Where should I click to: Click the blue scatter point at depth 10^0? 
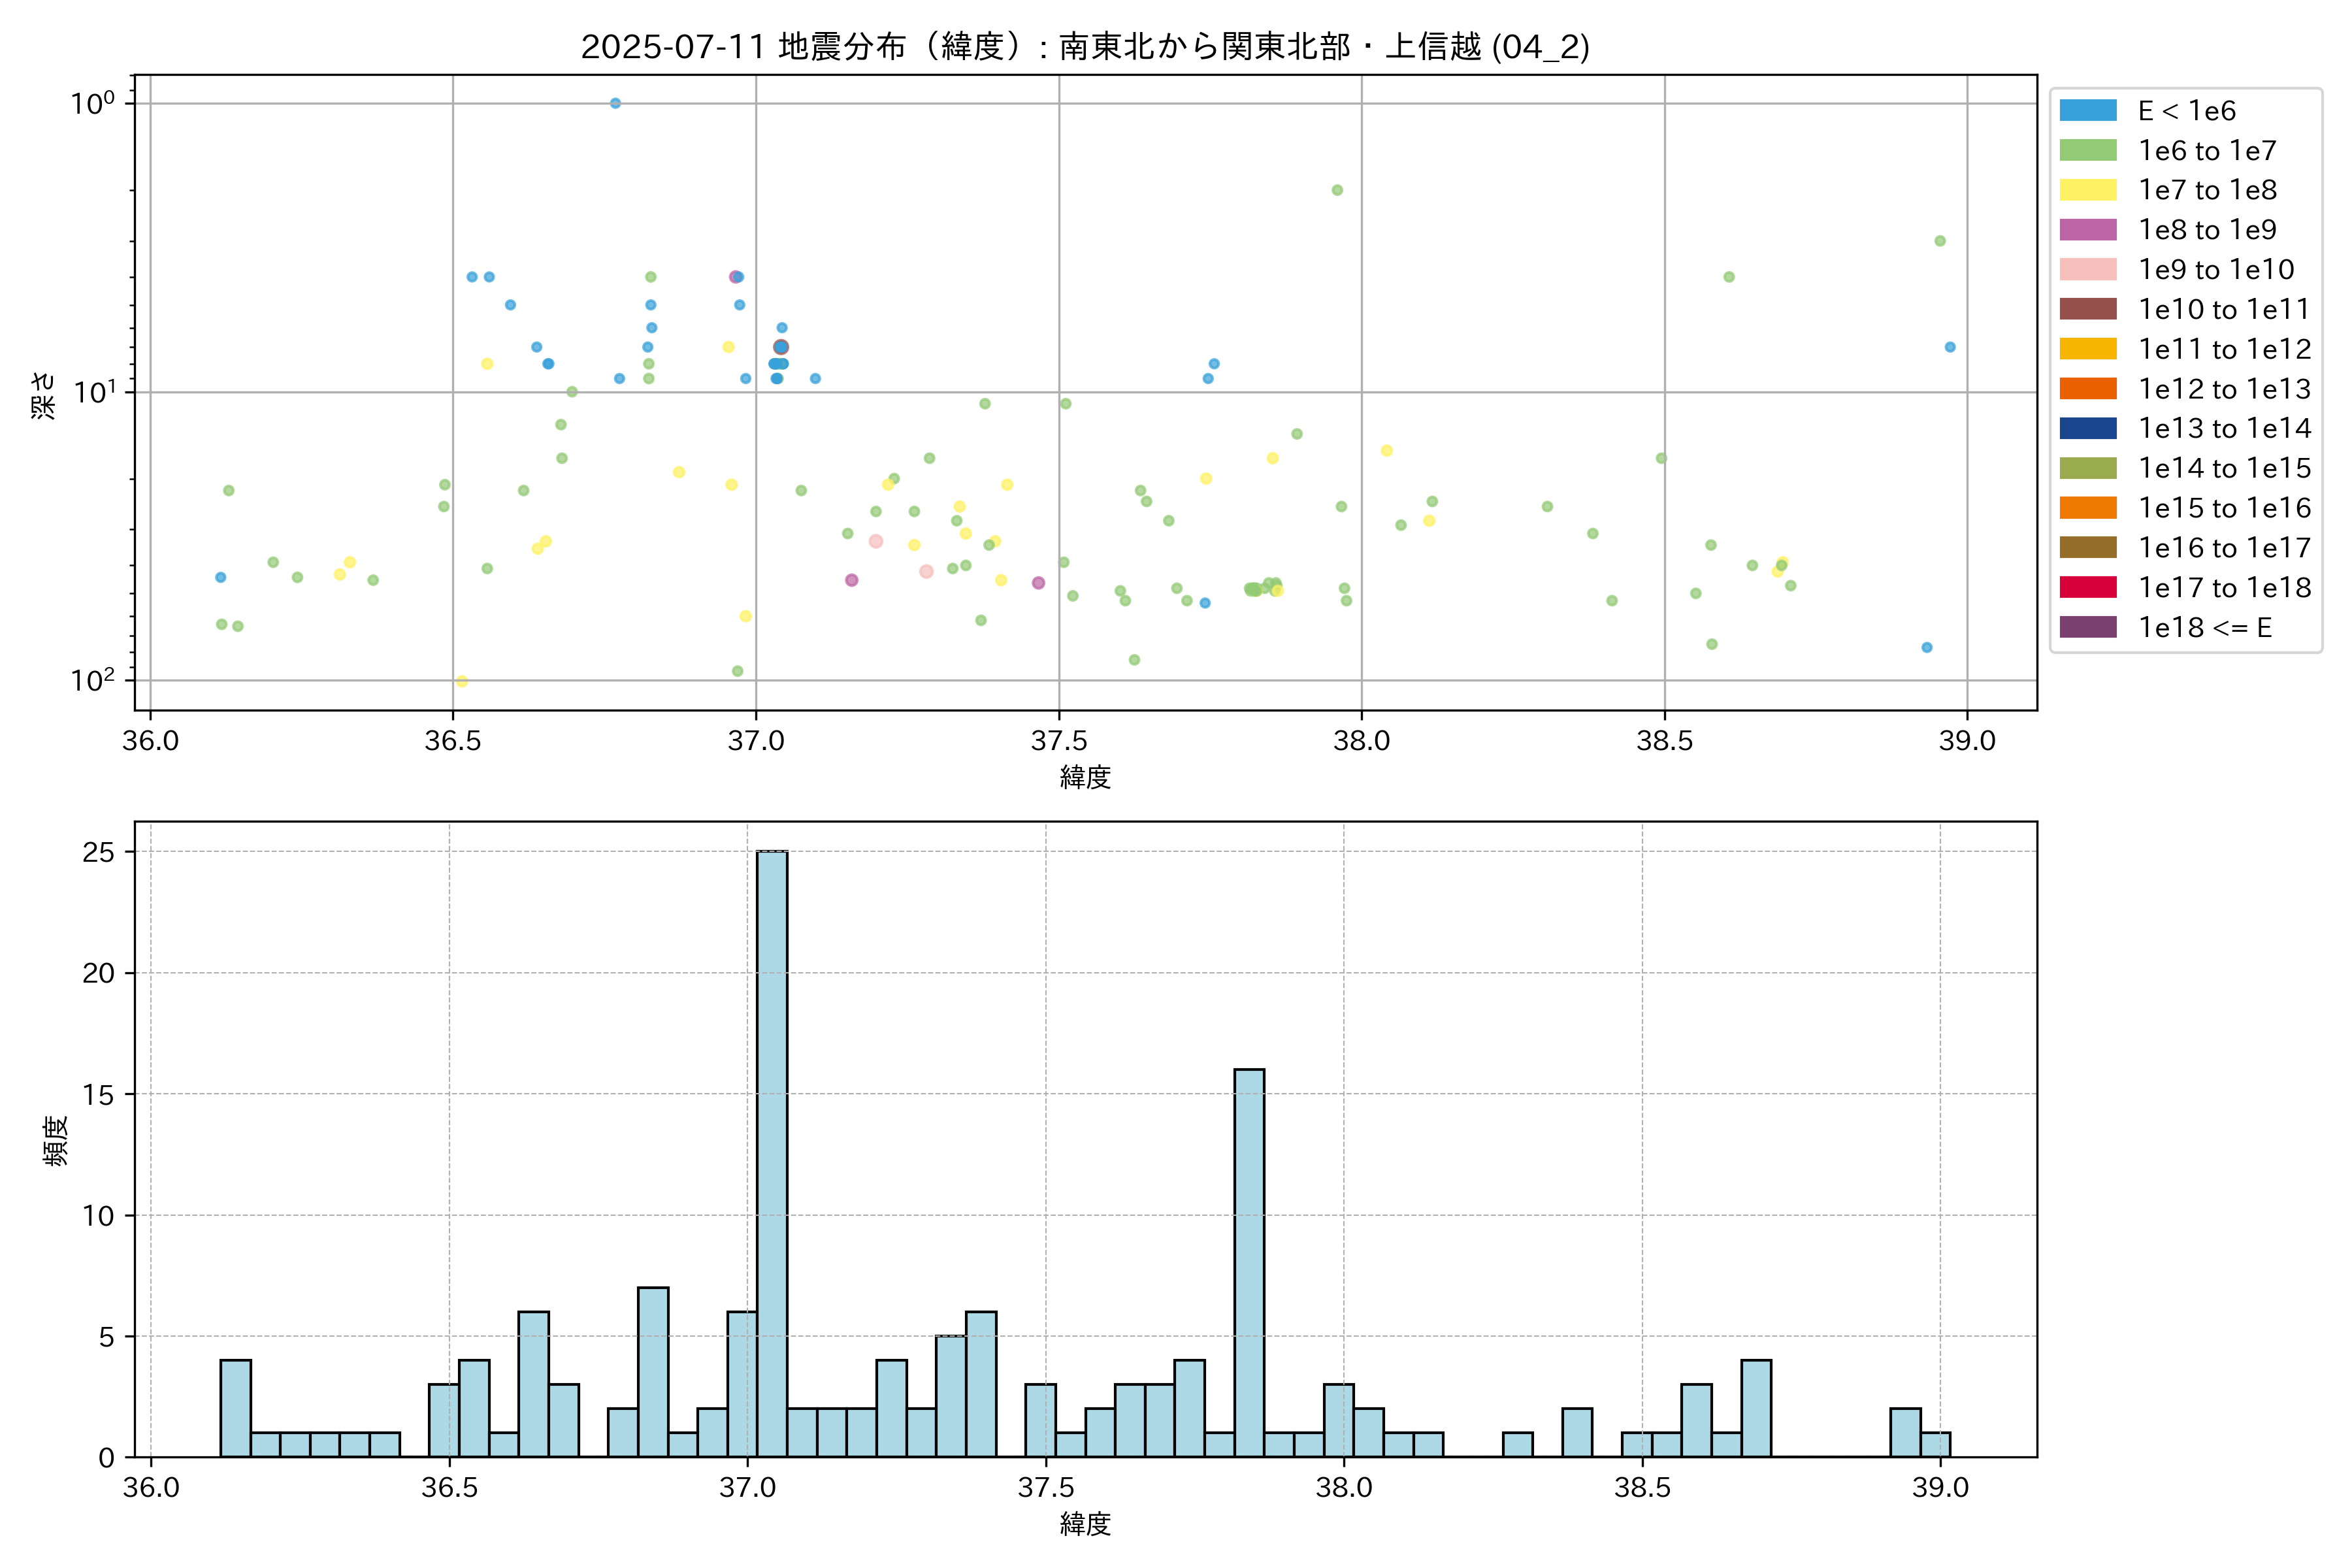coord(615,103)
